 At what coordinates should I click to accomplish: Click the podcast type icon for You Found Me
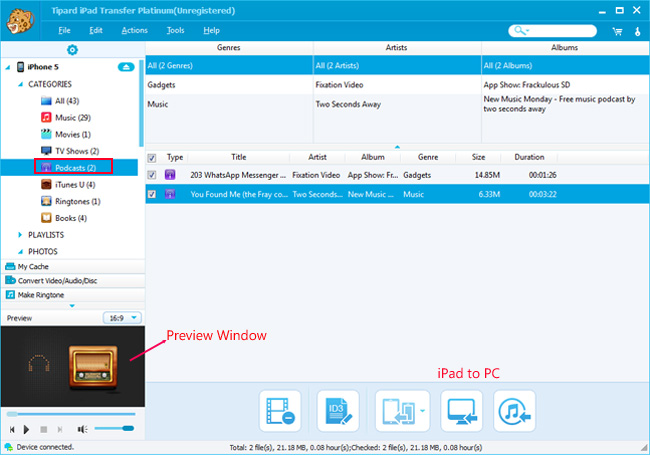pyautogui.click(x=170, y=194)
